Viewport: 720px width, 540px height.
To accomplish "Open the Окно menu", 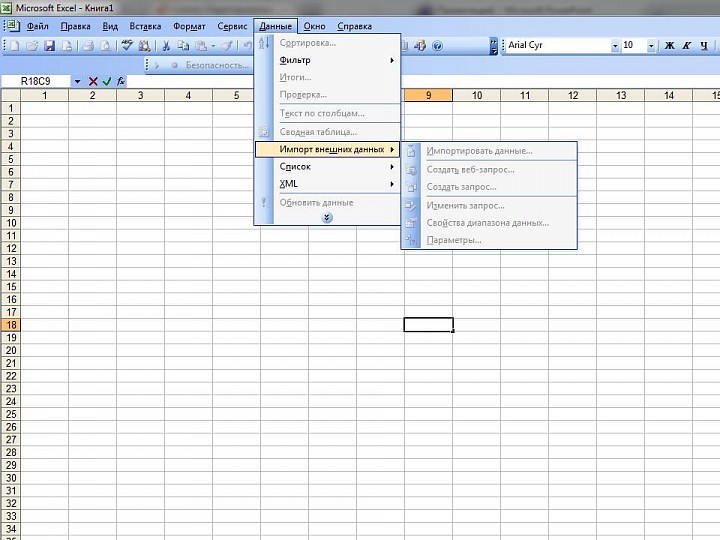I will pos(315,26).
